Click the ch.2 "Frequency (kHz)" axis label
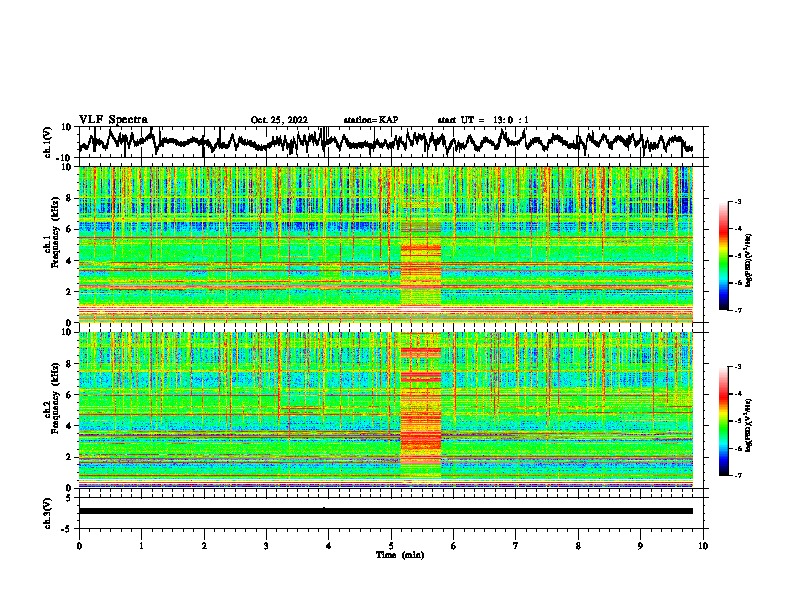 55,398
